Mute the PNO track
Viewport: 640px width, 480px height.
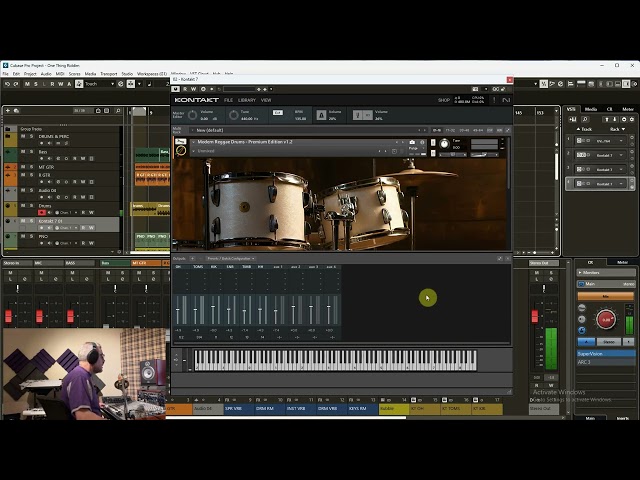[23, 236]
